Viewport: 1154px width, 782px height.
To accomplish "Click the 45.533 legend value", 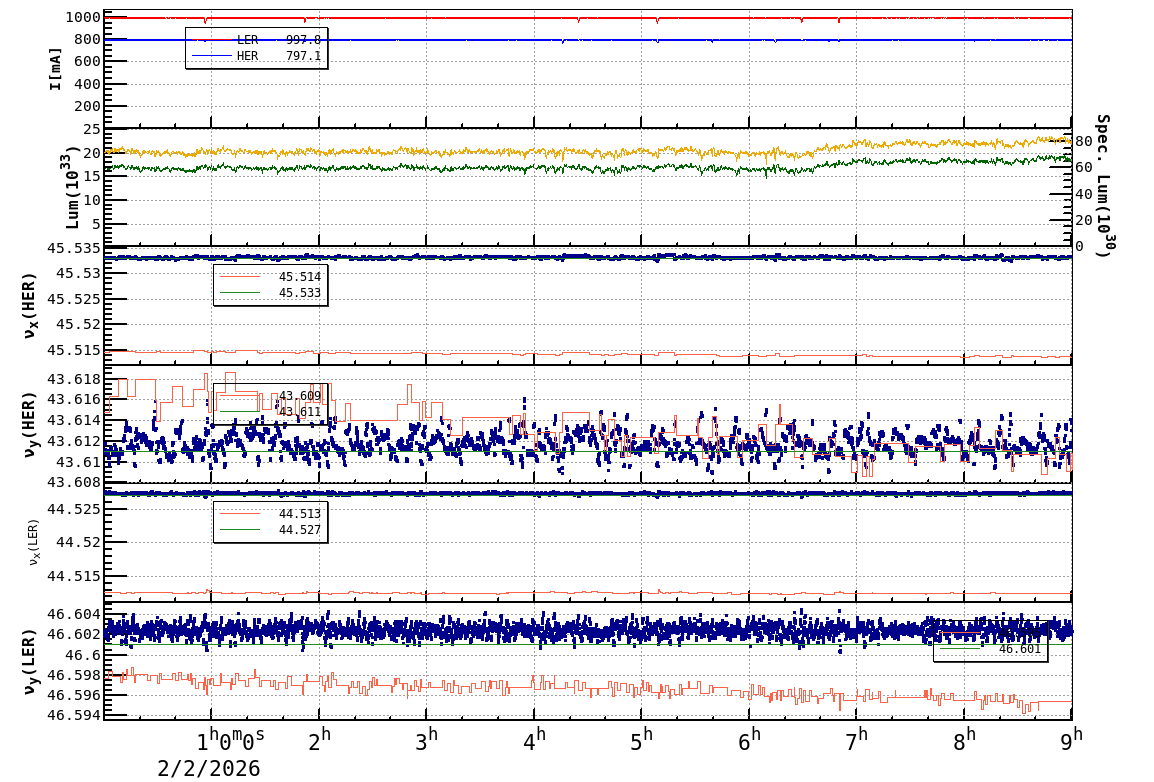I will point(300,293).
